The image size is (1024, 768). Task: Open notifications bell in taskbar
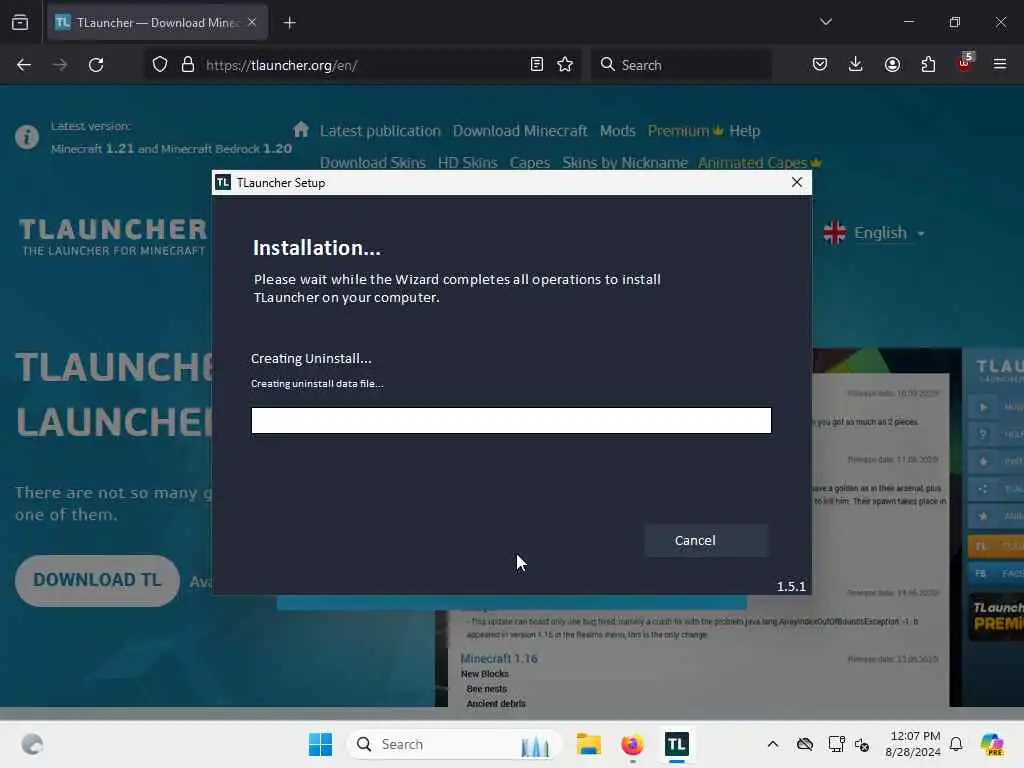[956, 744]
